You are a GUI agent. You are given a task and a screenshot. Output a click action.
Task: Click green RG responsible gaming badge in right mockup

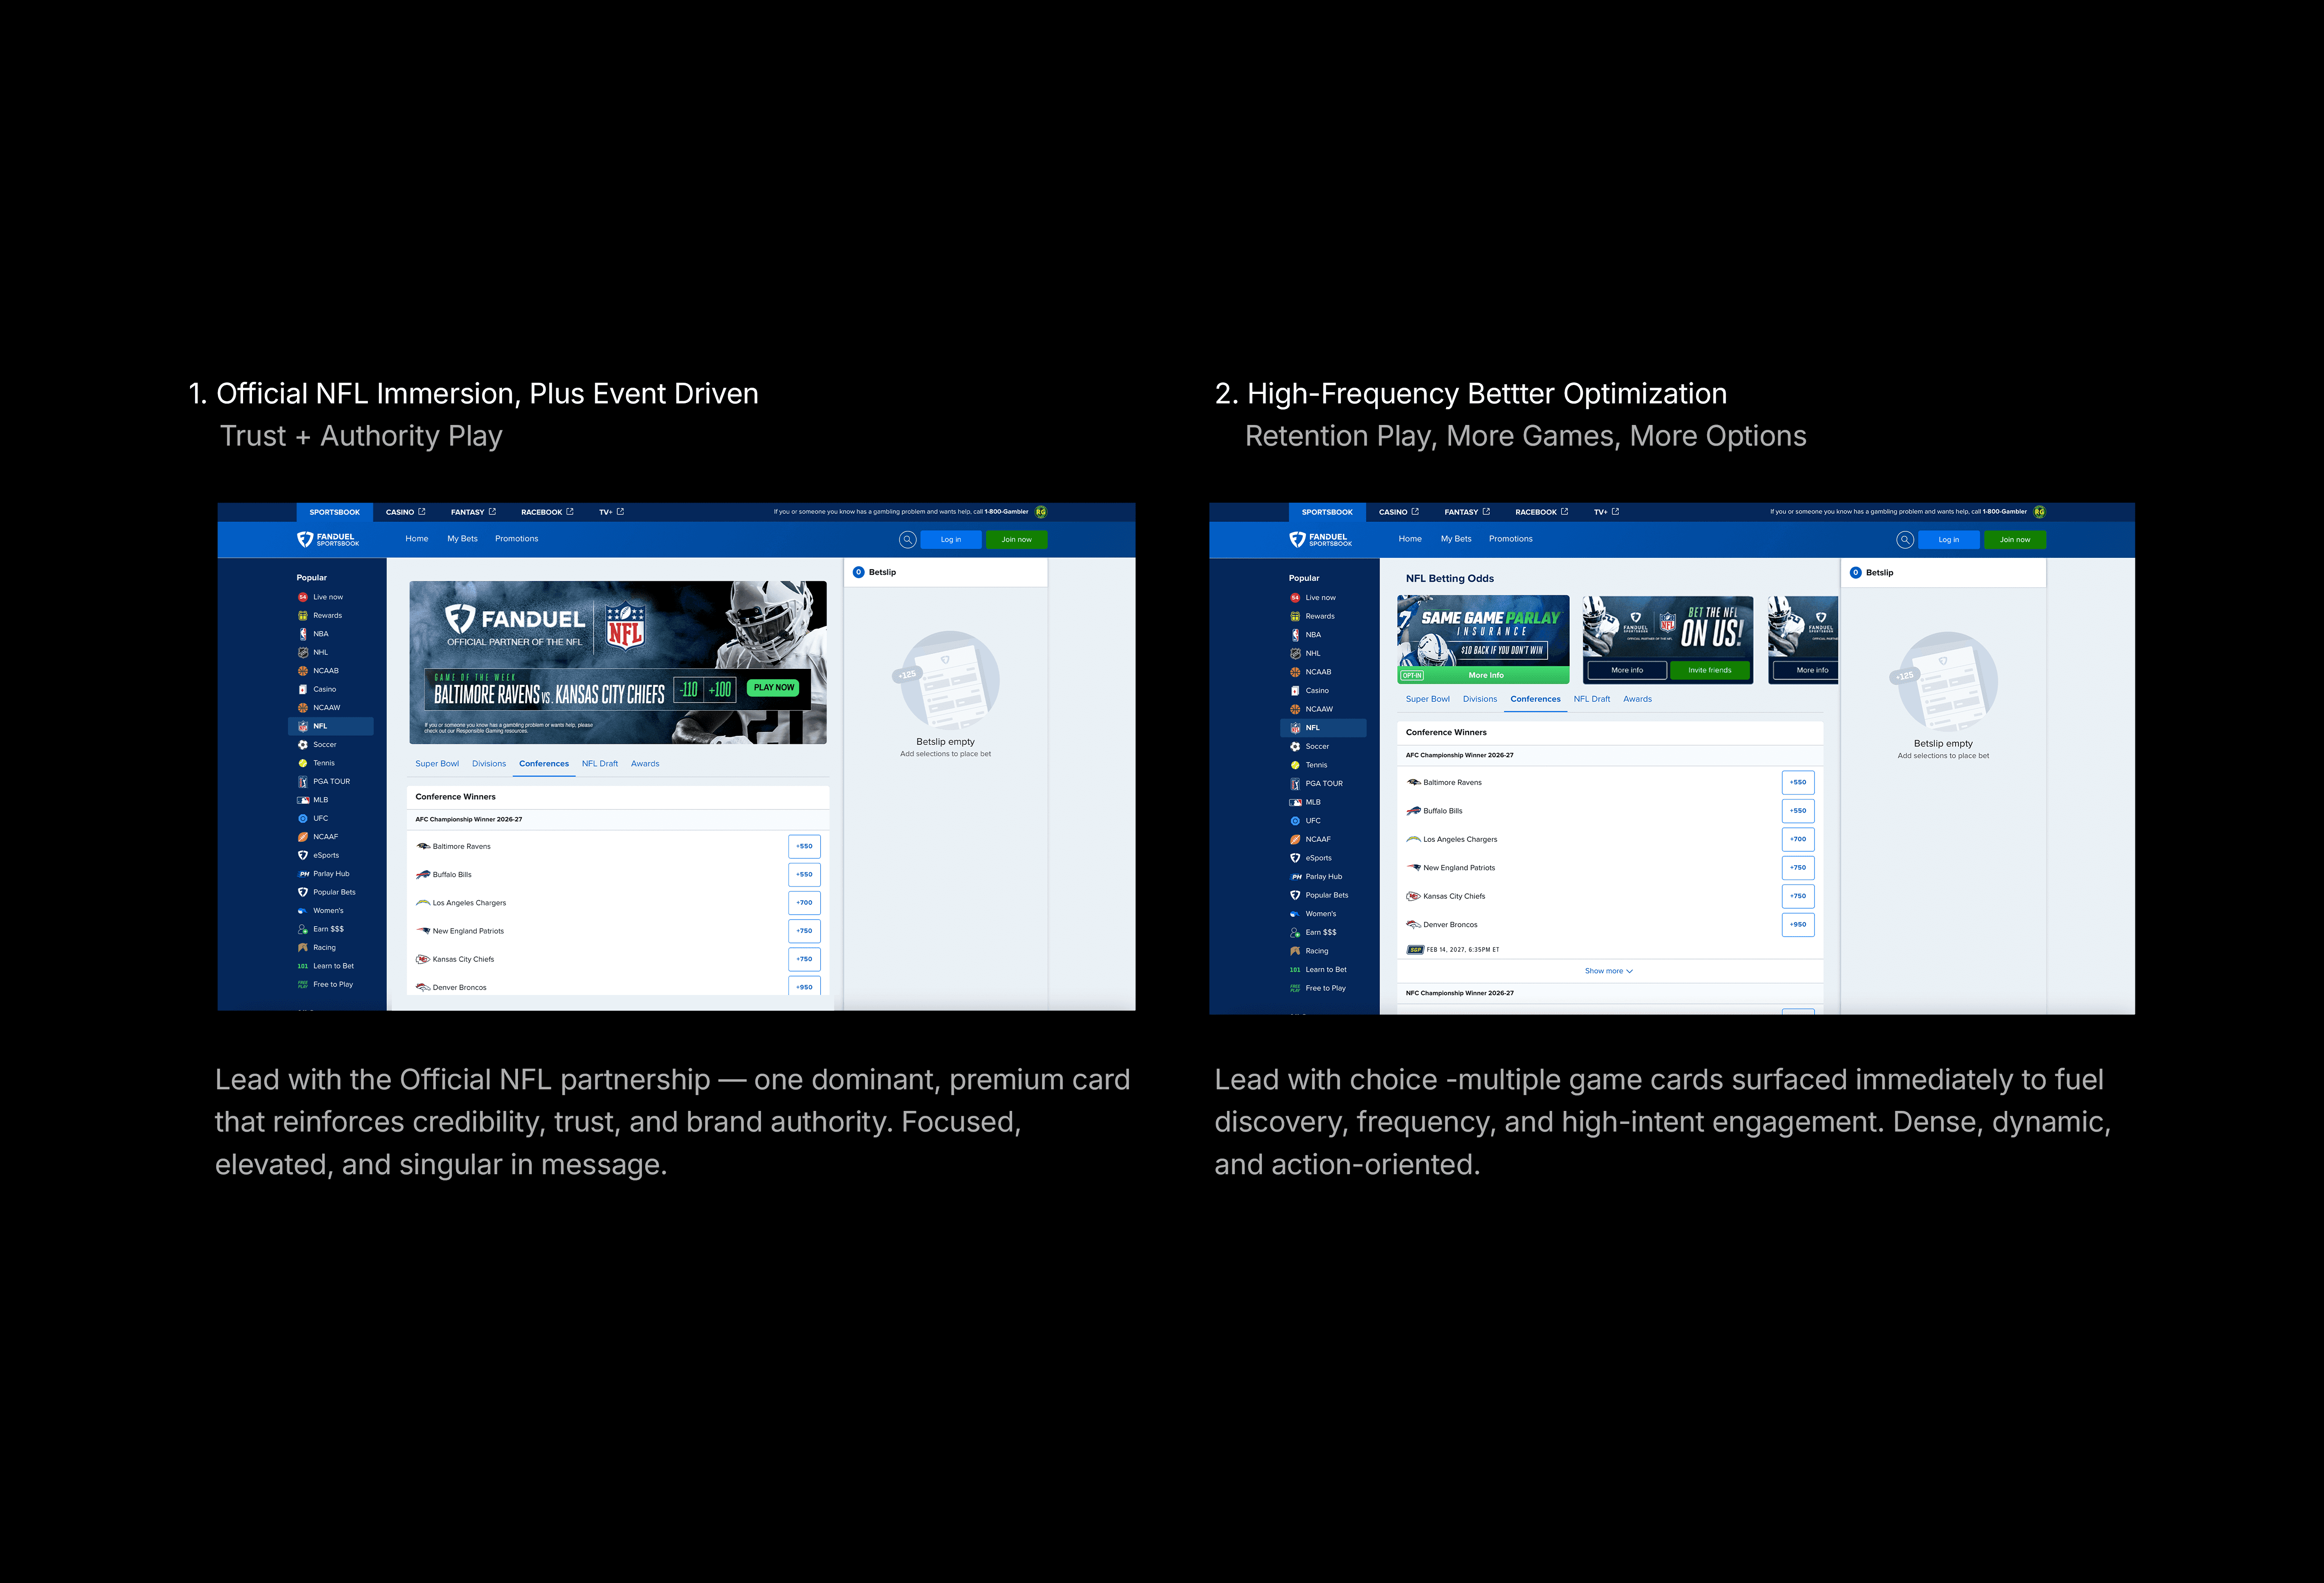point(2039,512)
